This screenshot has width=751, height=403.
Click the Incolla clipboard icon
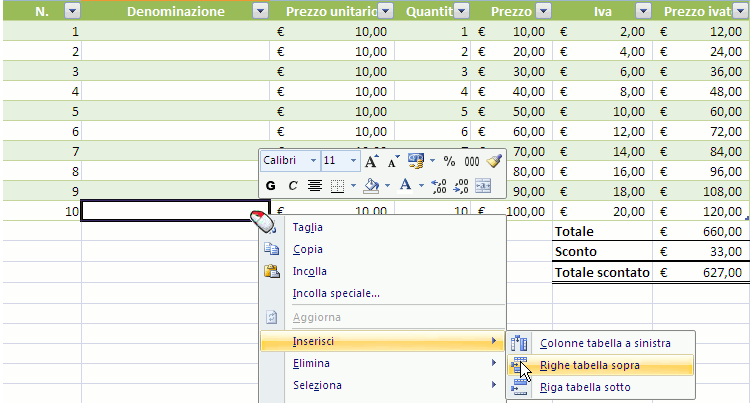click(272, 271)
